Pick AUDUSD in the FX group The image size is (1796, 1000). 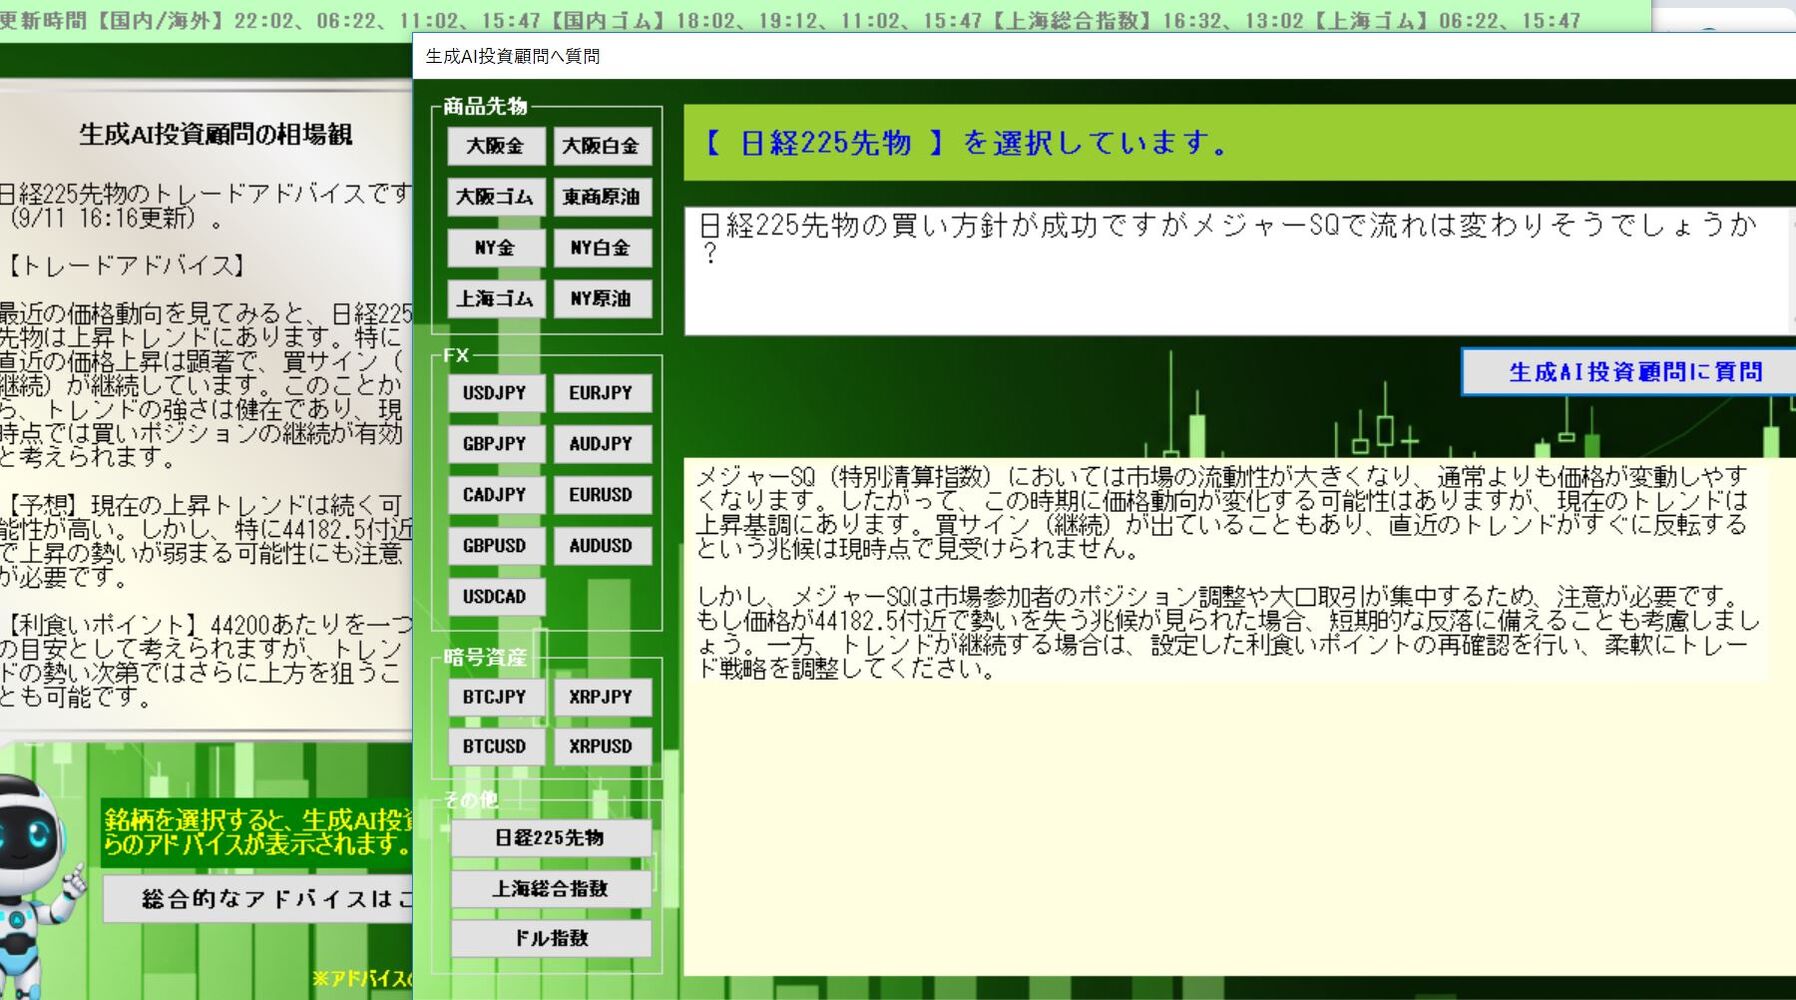click(x=602, y=546)
